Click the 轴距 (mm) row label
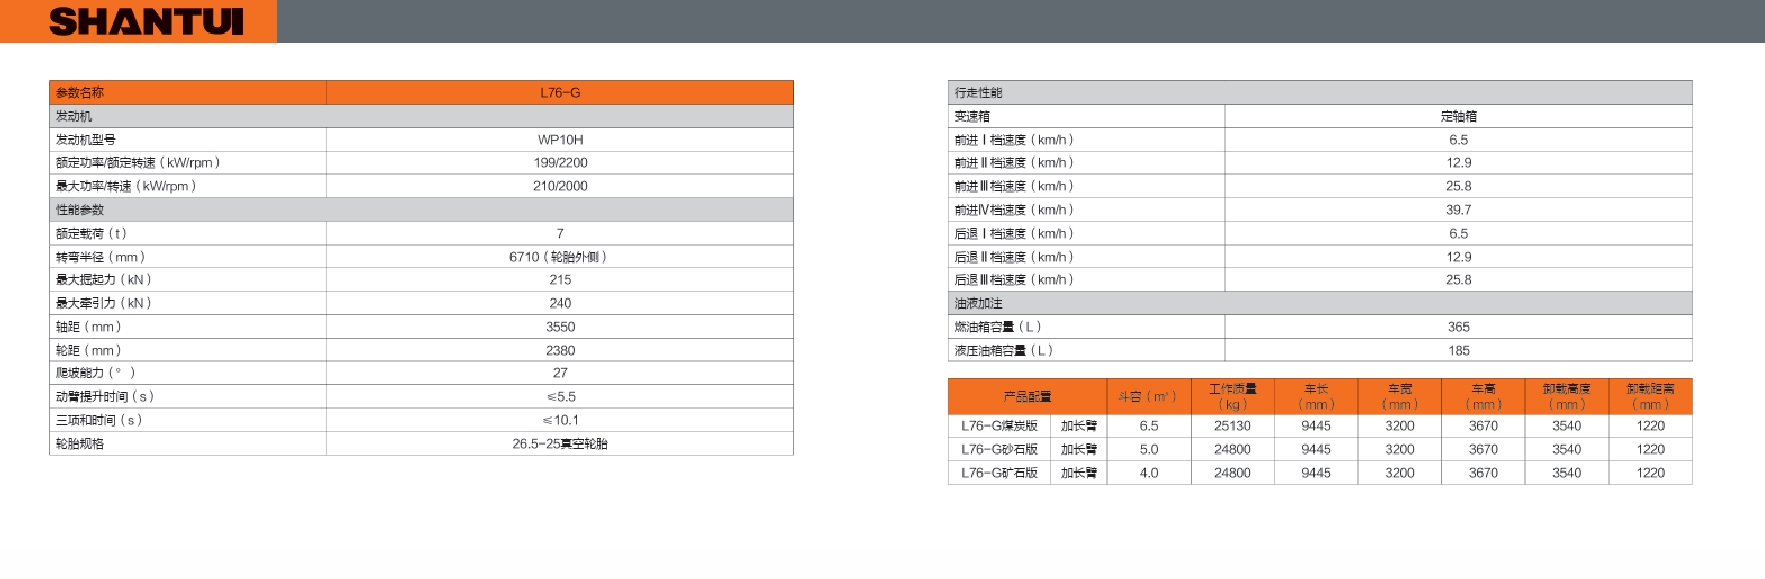 (89, 327)
